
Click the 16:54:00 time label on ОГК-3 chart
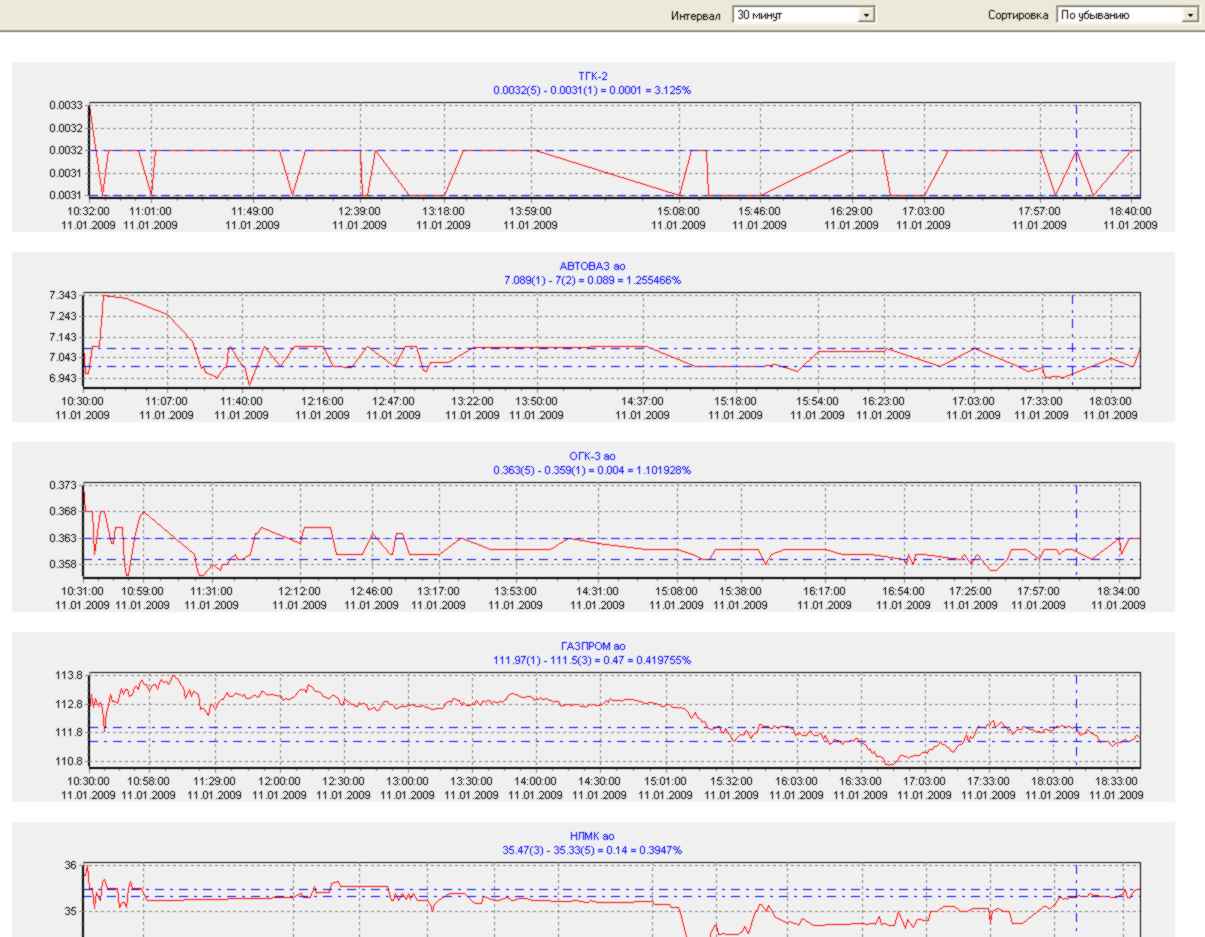(903, 591)
